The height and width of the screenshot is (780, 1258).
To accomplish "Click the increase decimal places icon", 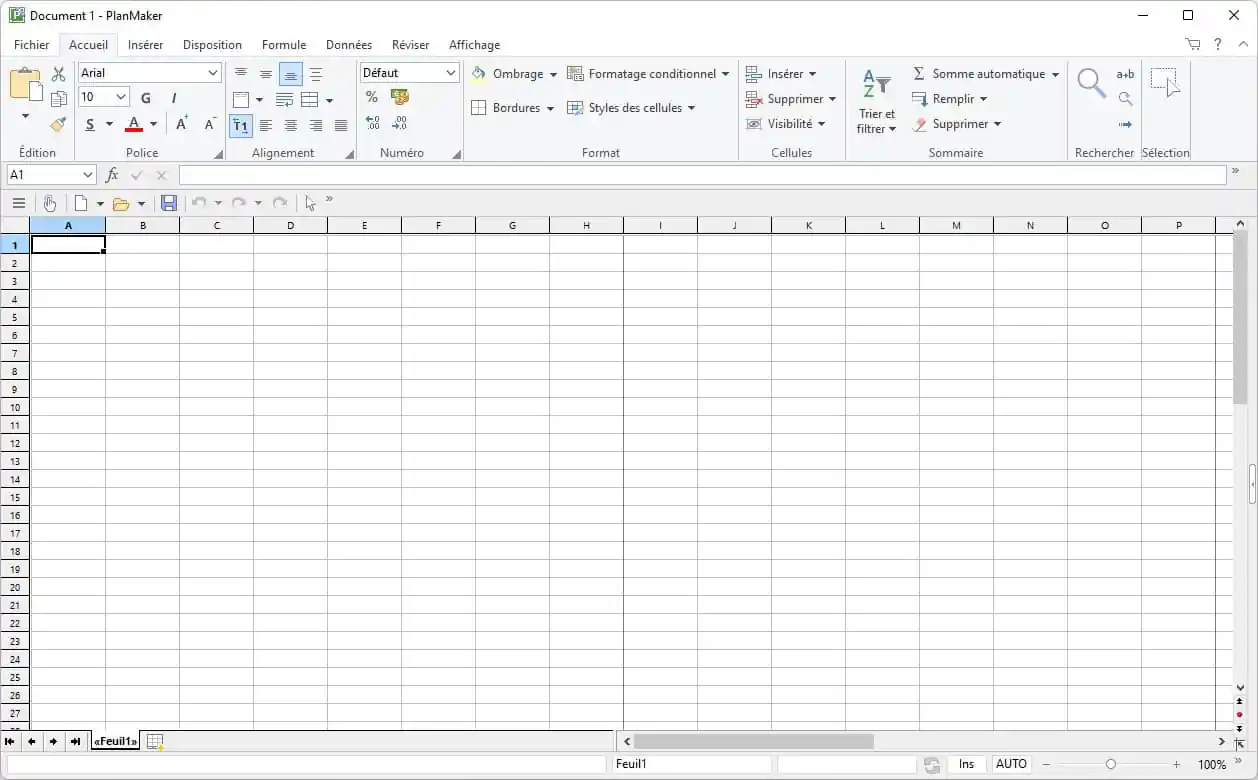I will 372,123.
